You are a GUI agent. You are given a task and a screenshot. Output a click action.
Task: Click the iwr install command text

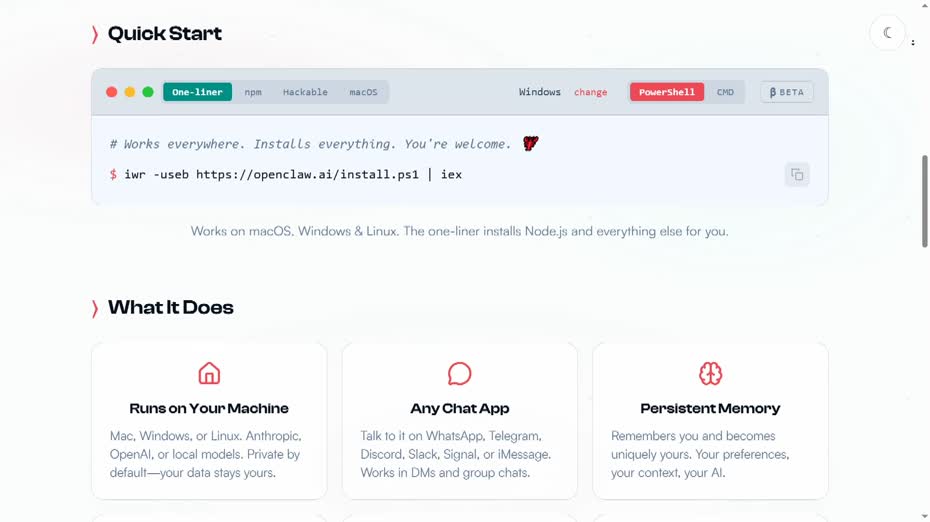[x=292, y=174]
